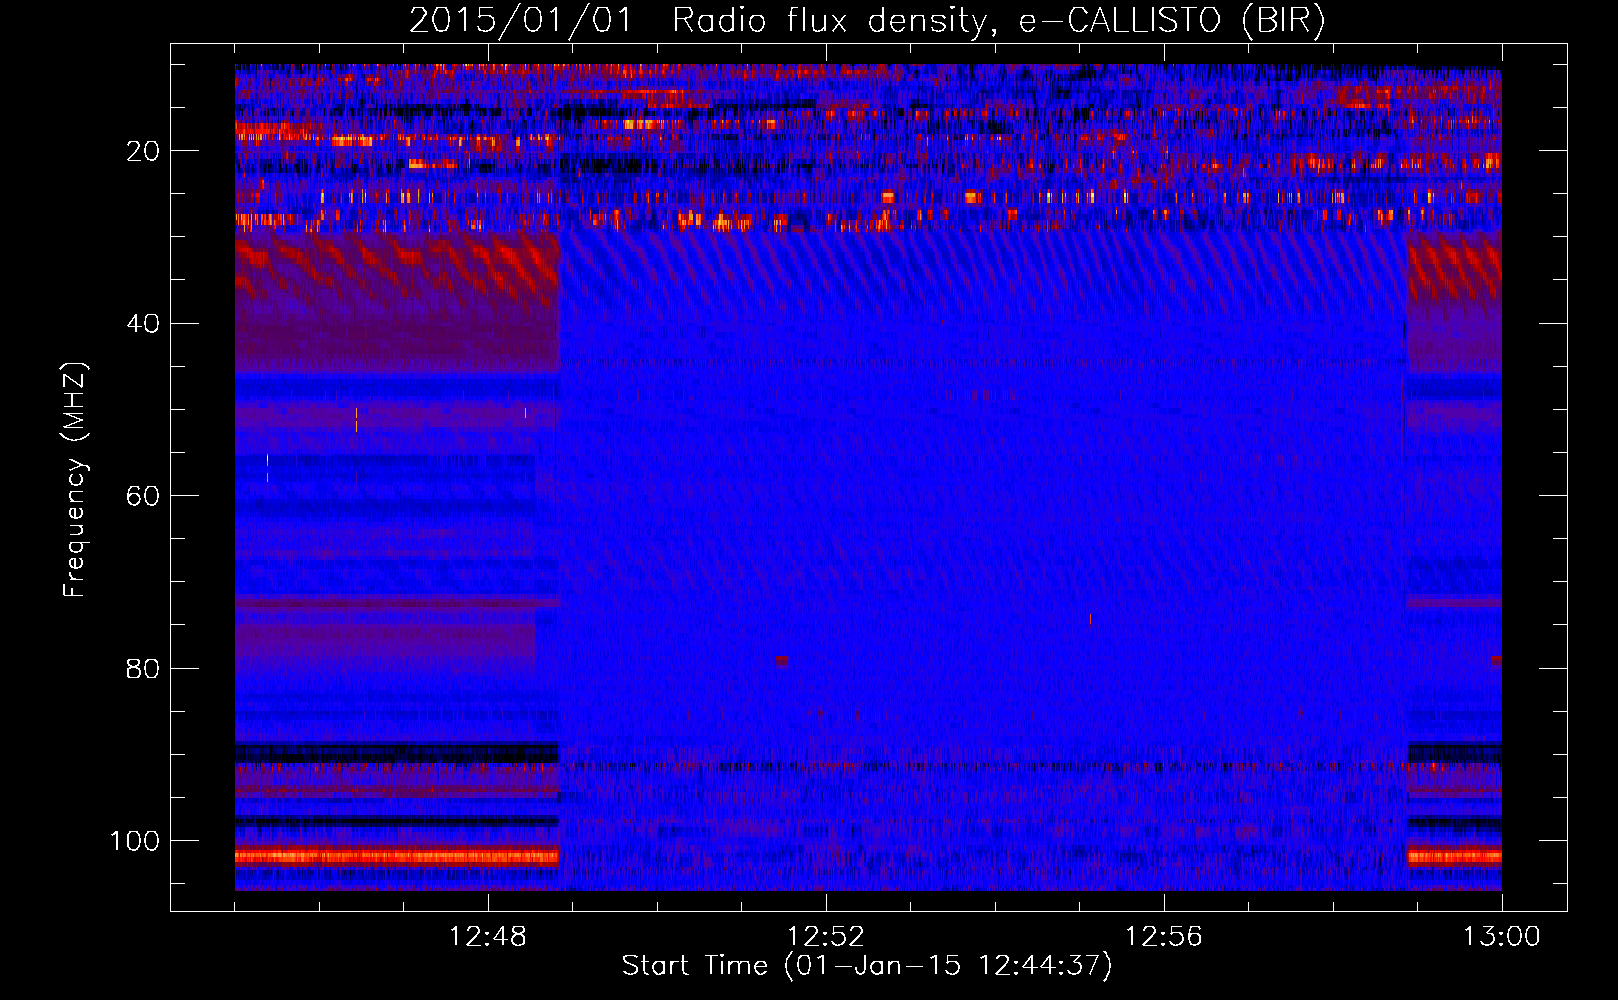This screenshot has width=1618, height=1000.
Task: Click the 12:56 time tick label
Action: (1163, 937)
